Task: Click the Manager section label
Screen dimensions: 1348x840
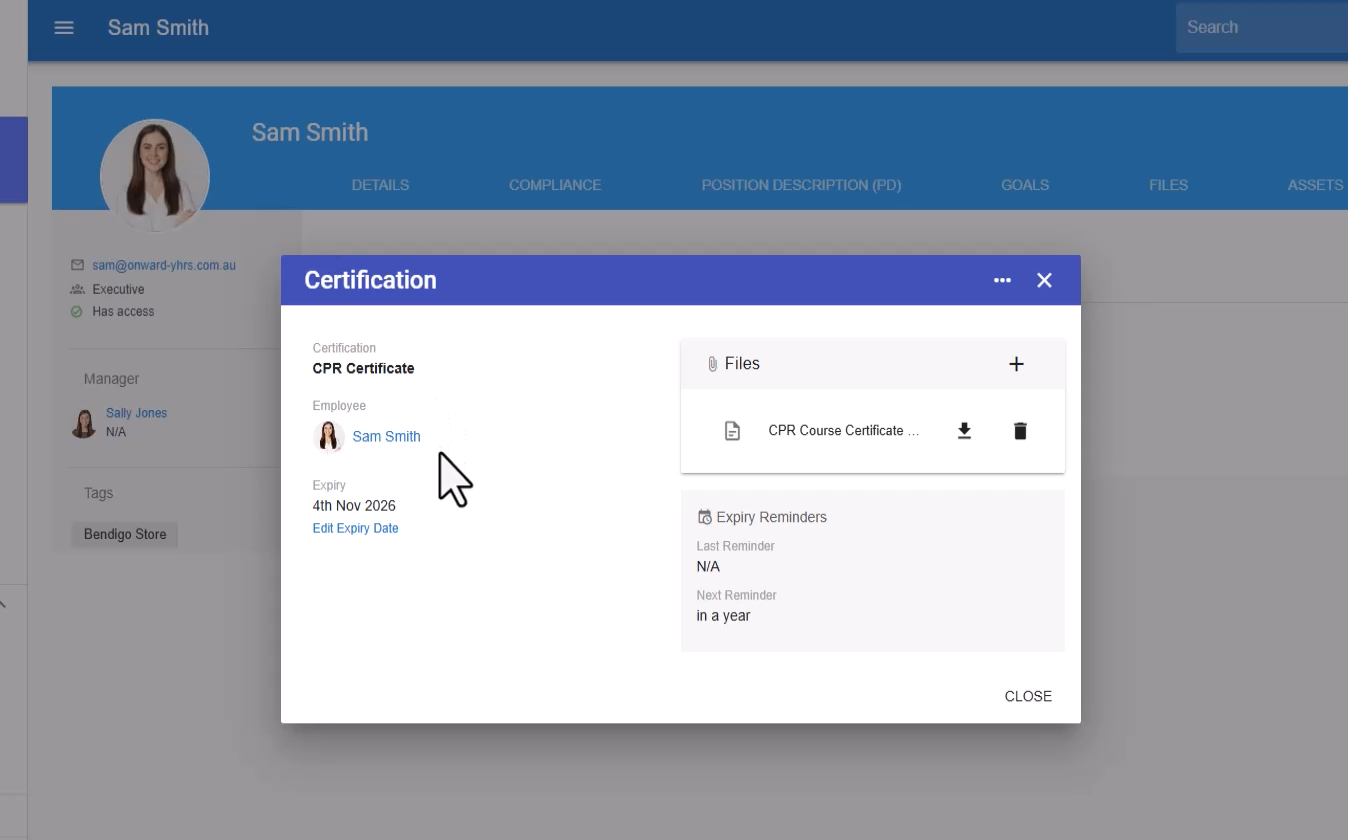Action: (x=111, y=379)
